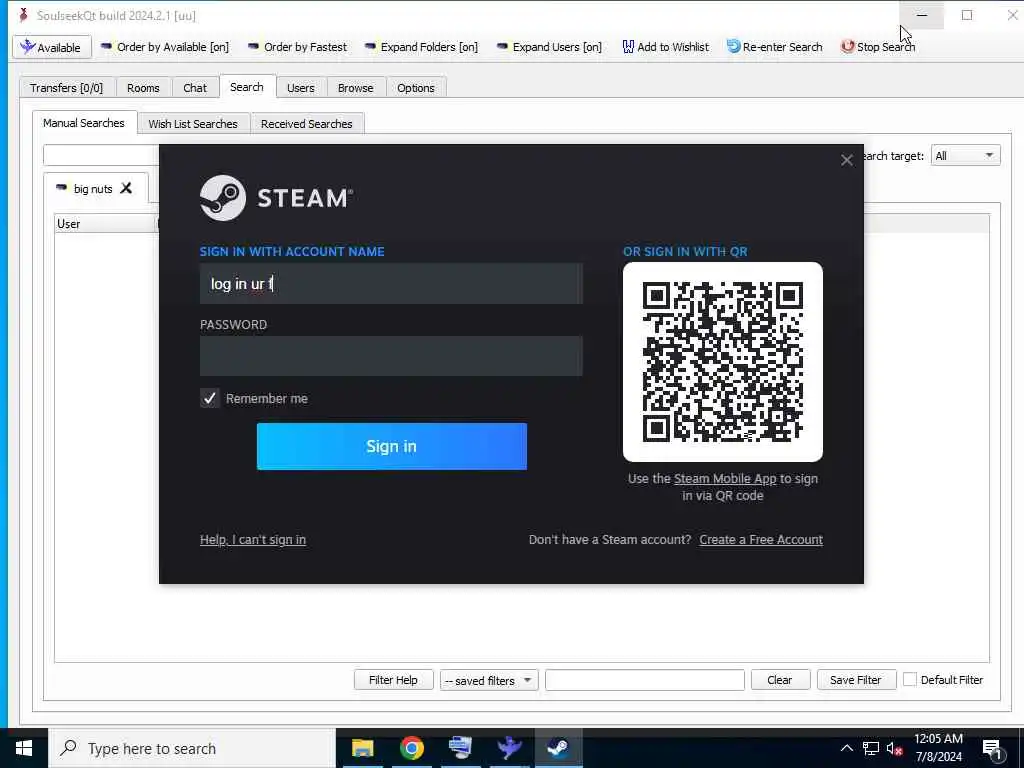This screenshot has height=768, width=1024.
Task: Toggle Order by Fastest option
Action: click(x=298, y=47)
